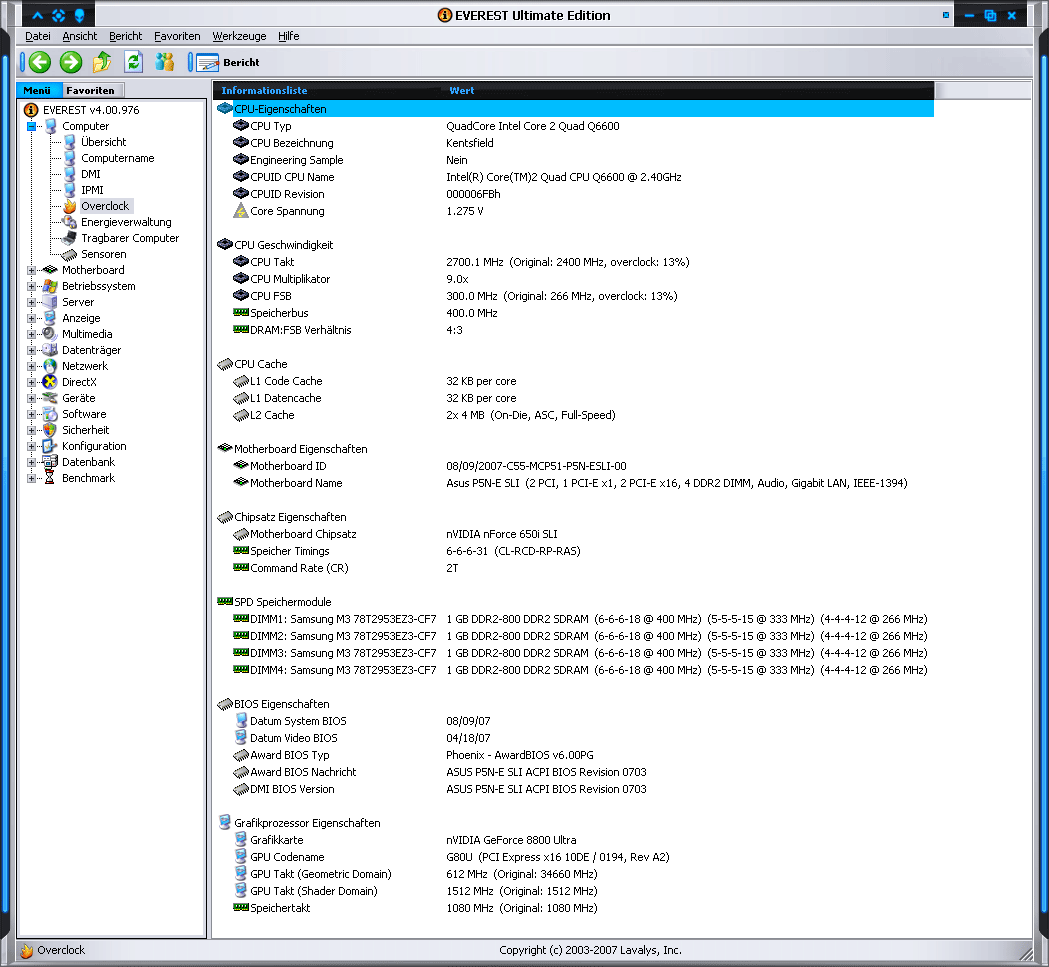The height and width of the screenshot is (967, 1049).
Task: Click the Geräte icon in tree
Action: (50, 398)
